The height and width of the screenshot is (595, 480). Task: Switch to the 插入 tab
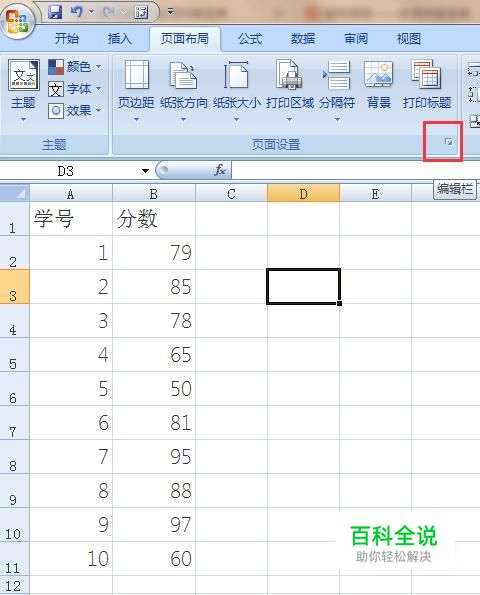[119, 39]
